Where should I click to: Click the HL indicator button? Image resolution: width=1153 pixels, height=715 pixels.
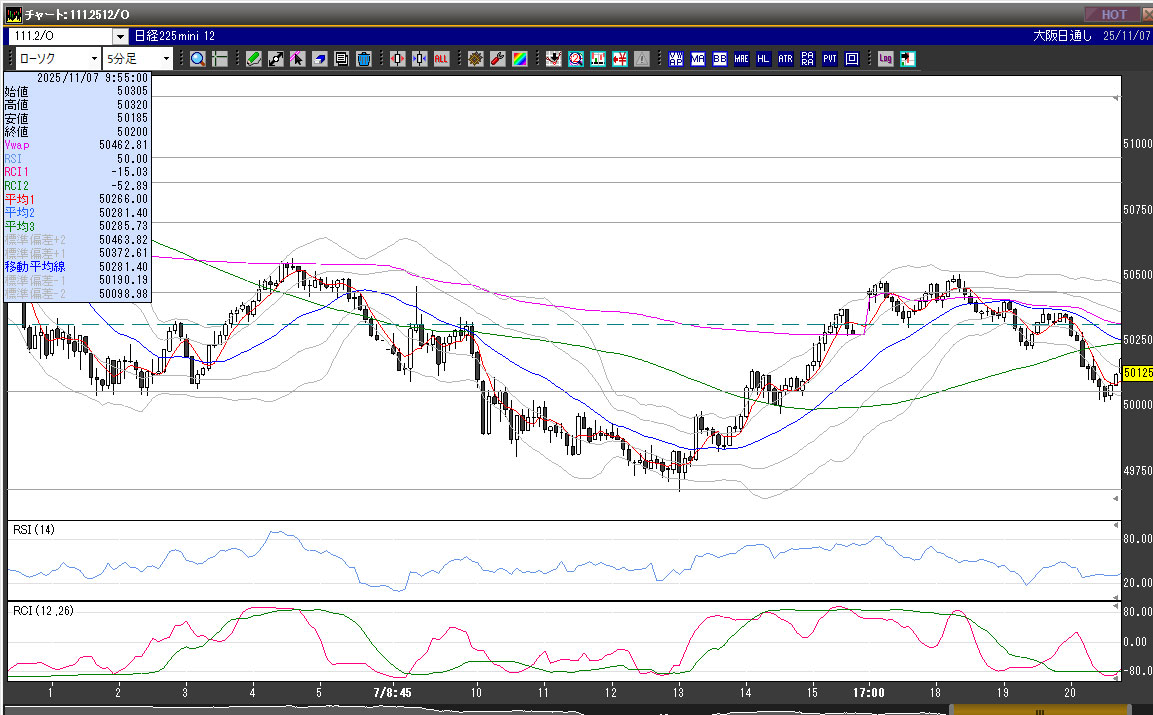tap(763, 59)
